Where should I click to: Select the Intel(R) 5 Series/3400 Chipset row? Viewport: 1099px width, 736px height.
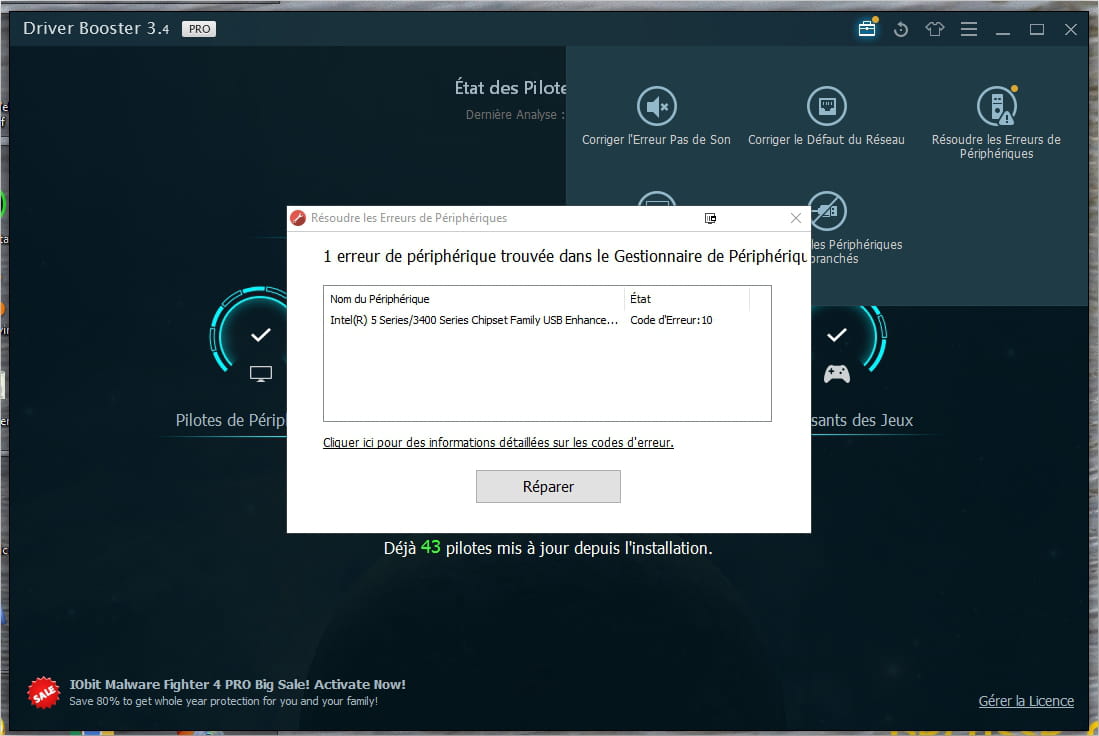(547, 320)
